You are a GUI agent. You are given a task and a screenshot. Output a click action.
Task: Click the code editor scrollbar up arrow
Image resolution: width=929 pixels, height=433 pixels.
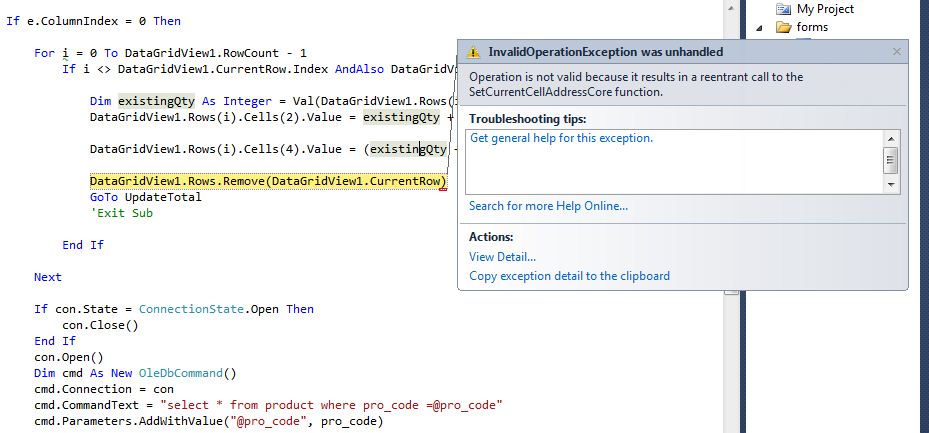tap(731, 6)
